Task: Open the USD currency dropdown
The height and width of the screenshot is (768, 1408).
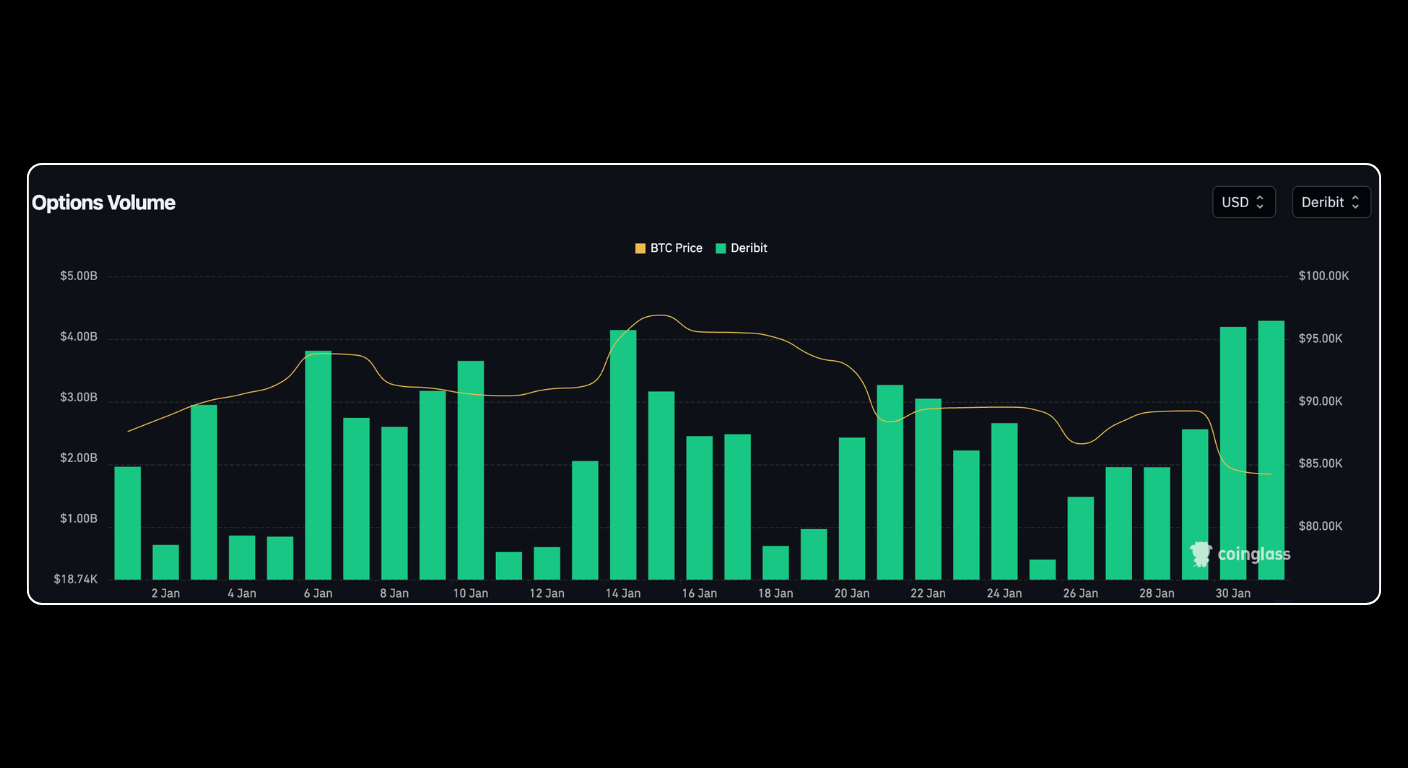Action: [1243, 201]
